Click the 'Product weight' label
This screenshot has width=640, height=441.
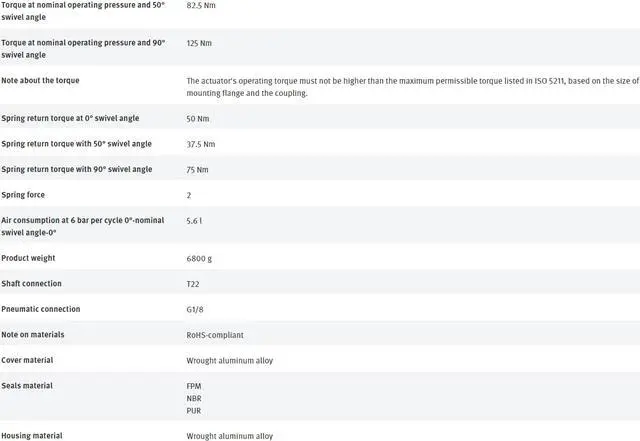click(28, 258)
